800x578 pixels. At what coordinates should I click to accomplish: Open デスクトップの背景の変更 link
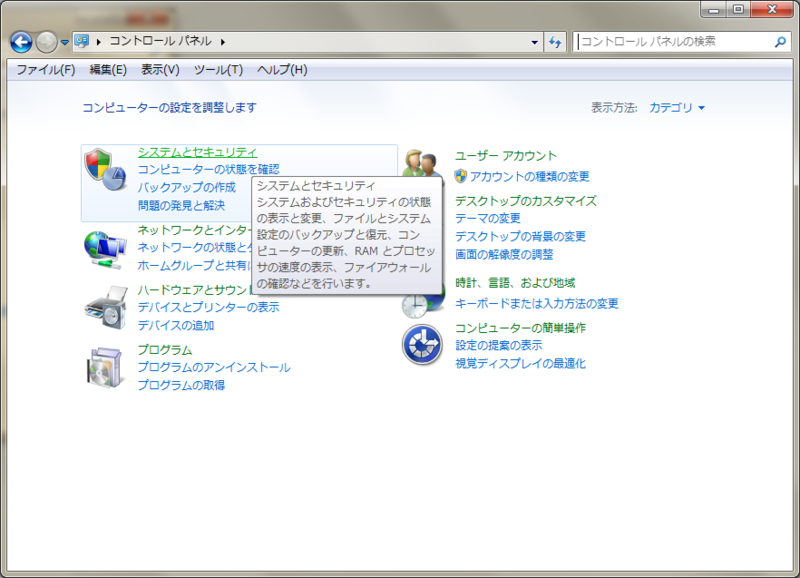[x=520, y=236]
